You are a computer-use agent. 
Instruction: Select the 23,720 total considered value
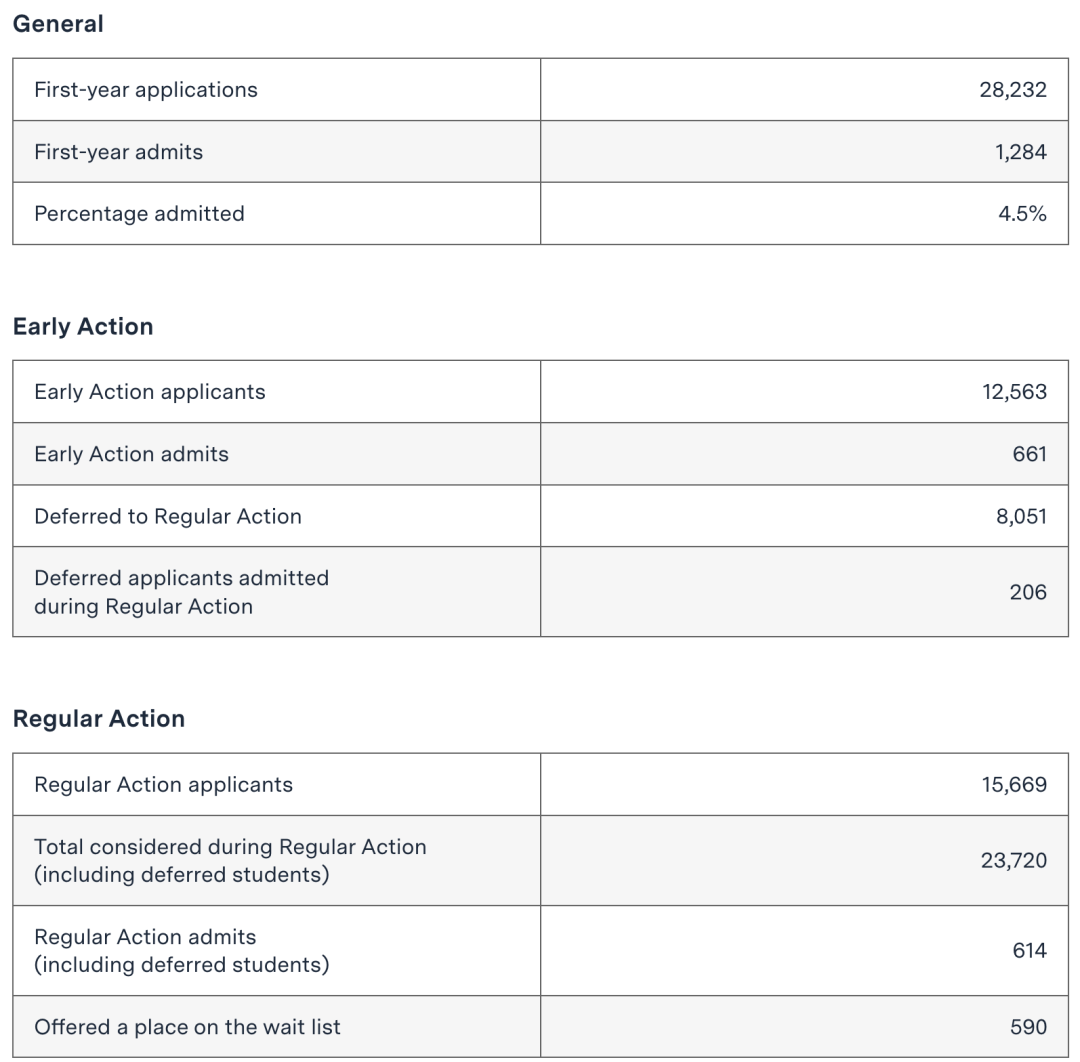coord(1014,861)
